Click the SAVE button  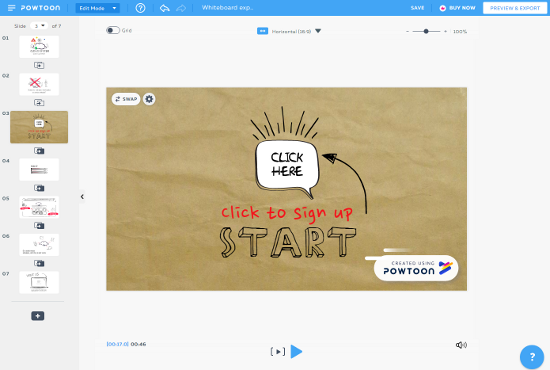[x=417, y=8]
